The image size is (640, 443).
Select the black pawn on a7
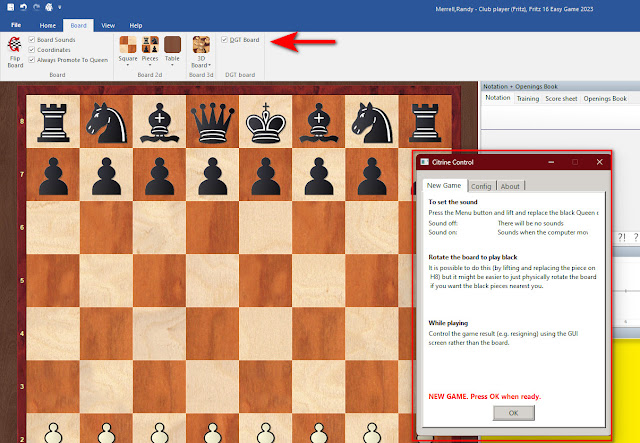[53, 176]
